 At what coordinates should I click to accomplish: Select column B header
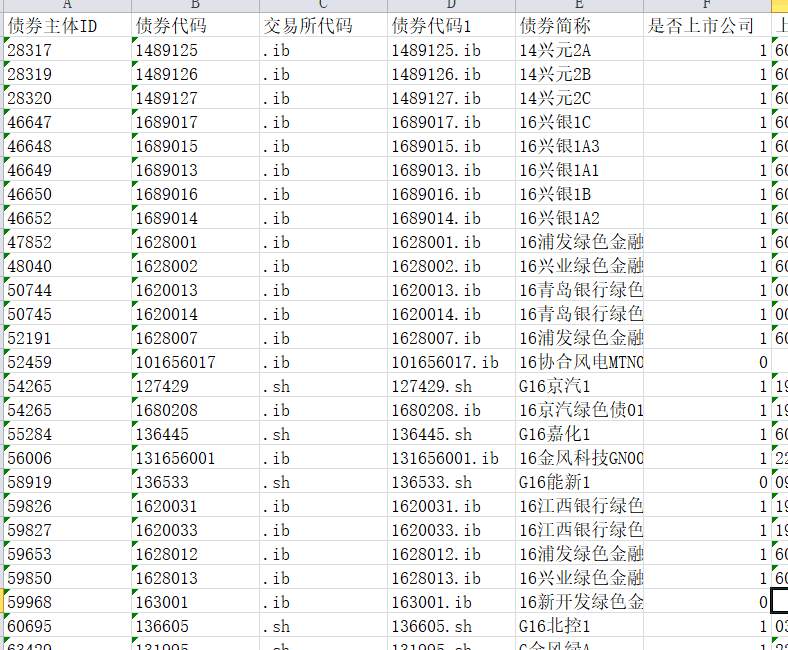[195, 5]
